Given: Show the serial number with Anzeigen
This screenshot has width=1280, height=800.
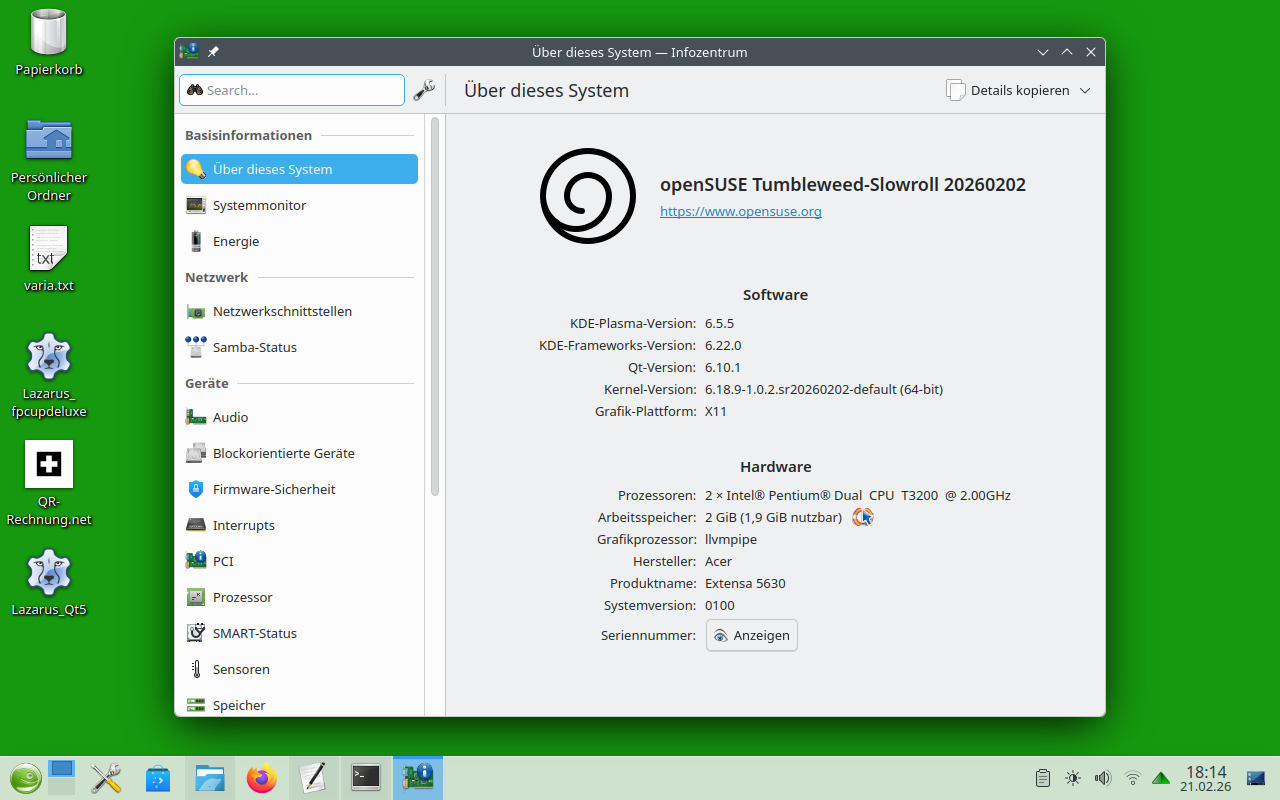Looking at the screenshot, I should pyautogui.click(x=752, y=635).
